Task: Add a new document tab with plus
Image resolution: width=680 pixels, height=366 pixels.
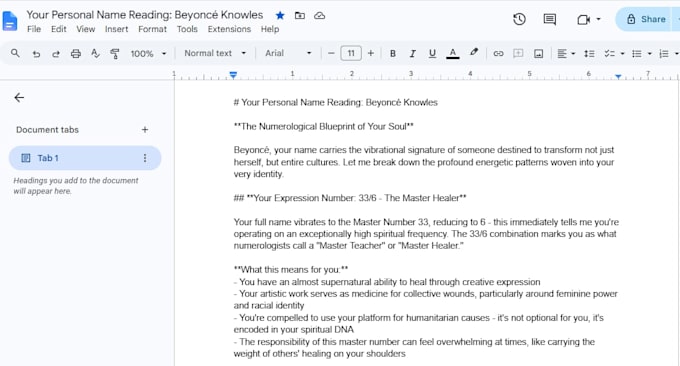Action: (x=145, y=130)
